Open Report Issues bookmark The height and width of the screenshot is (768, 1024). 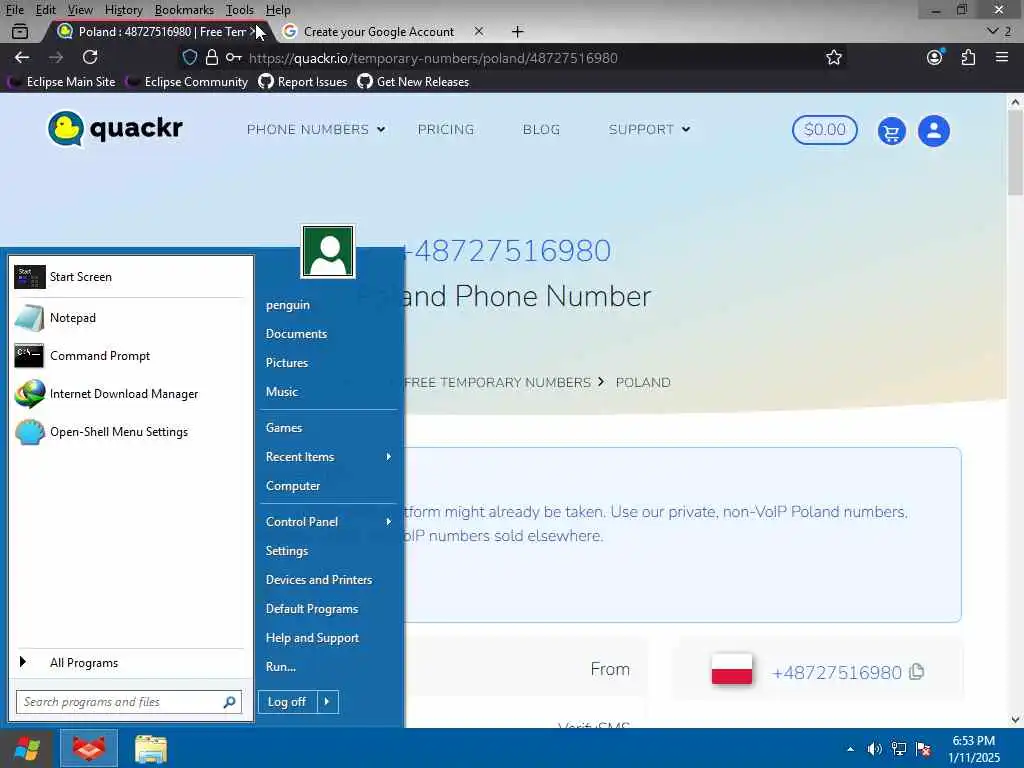click(x=304, y=82)
